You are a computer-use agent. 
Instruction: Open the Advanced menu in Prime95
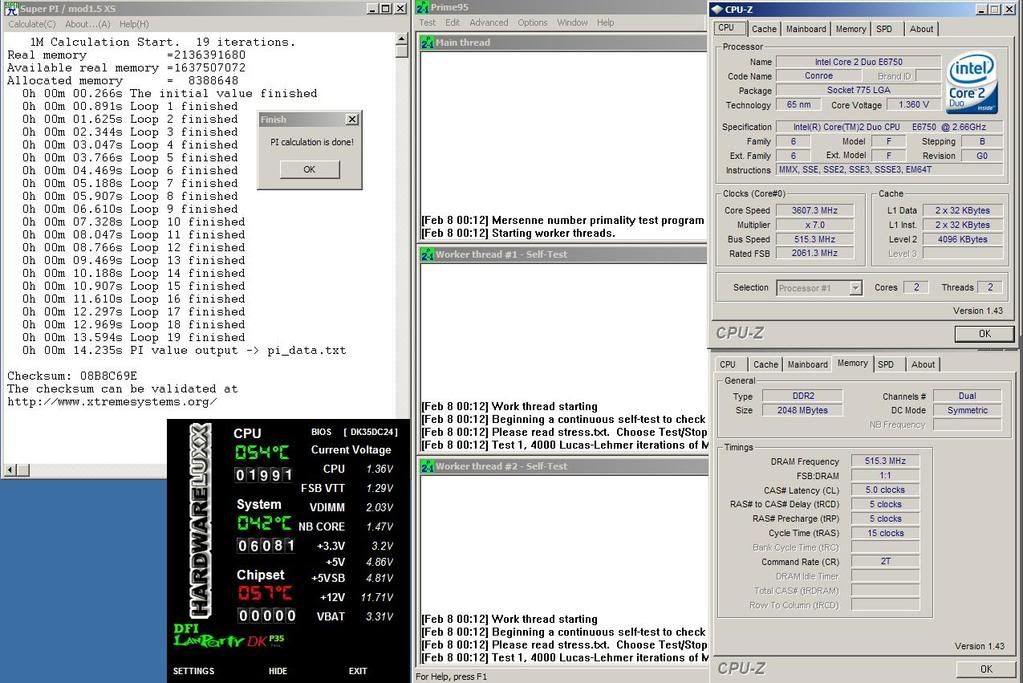pyautogui.click(x=489, y=22)
